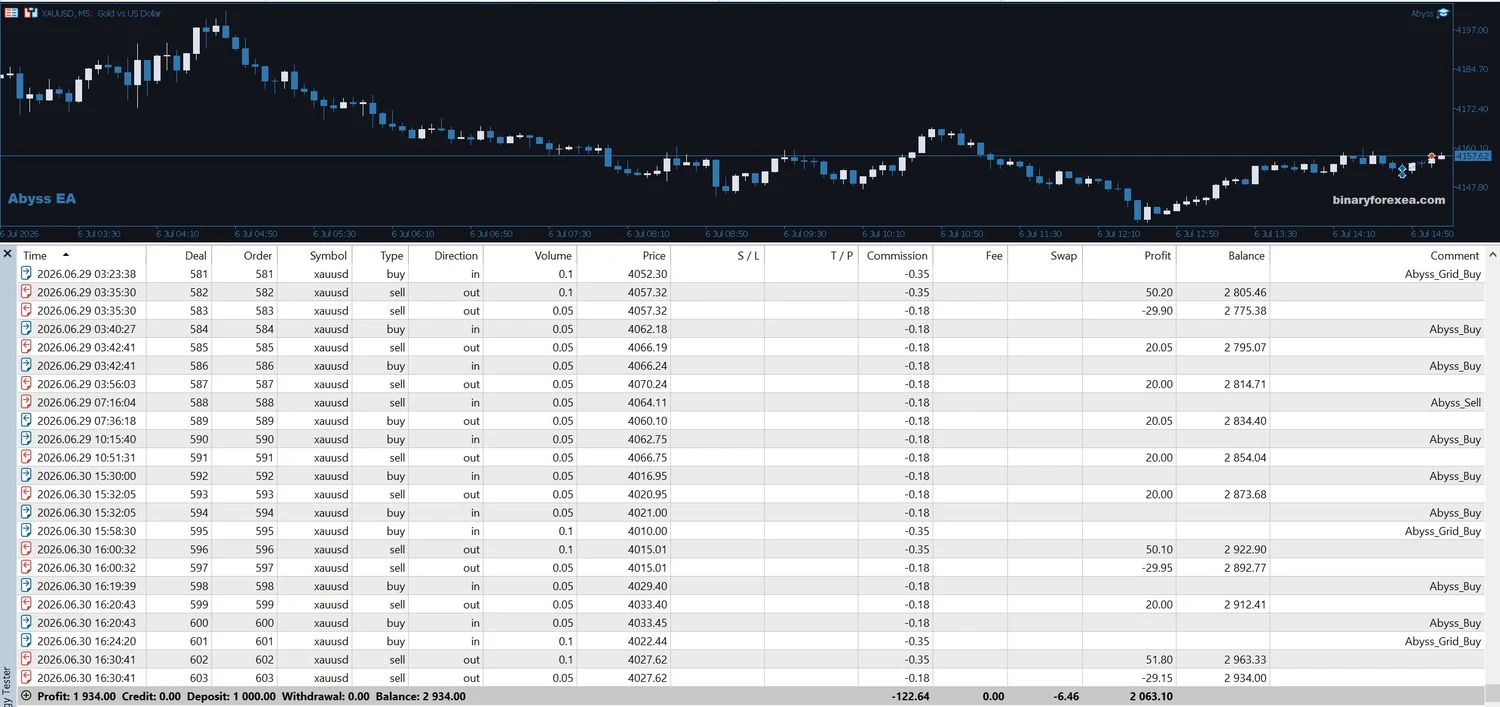
Task: Click sell deal icon for deal 583
Action: 27,311
